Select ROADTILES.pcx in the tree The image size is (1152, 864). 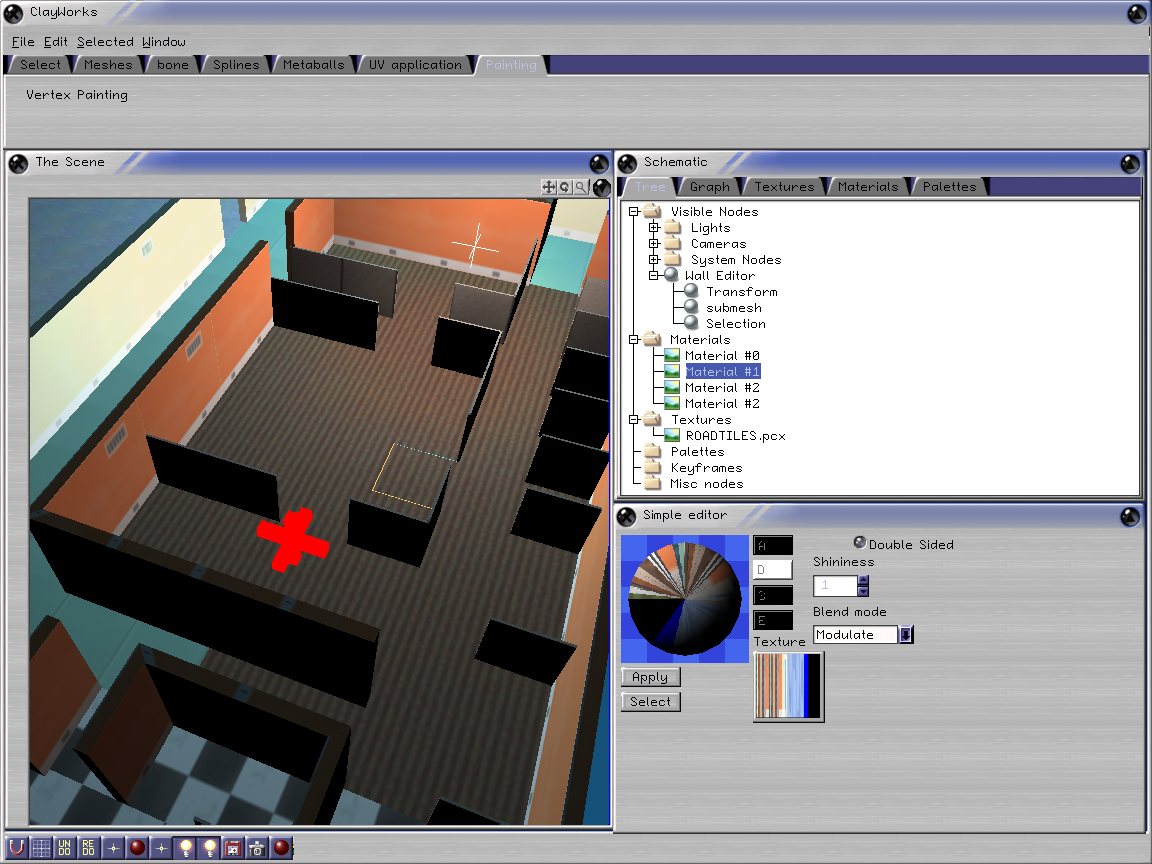pos(735,436)
